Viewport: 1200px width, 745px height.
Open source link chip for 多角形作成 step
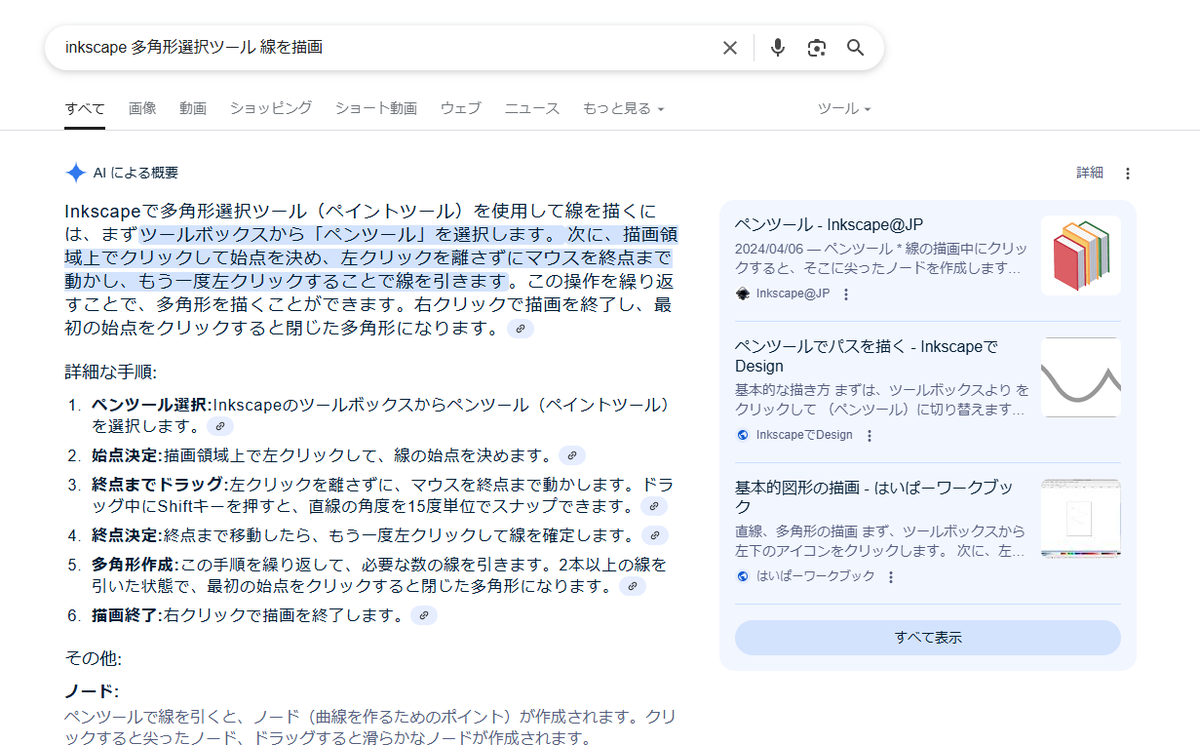632,586
